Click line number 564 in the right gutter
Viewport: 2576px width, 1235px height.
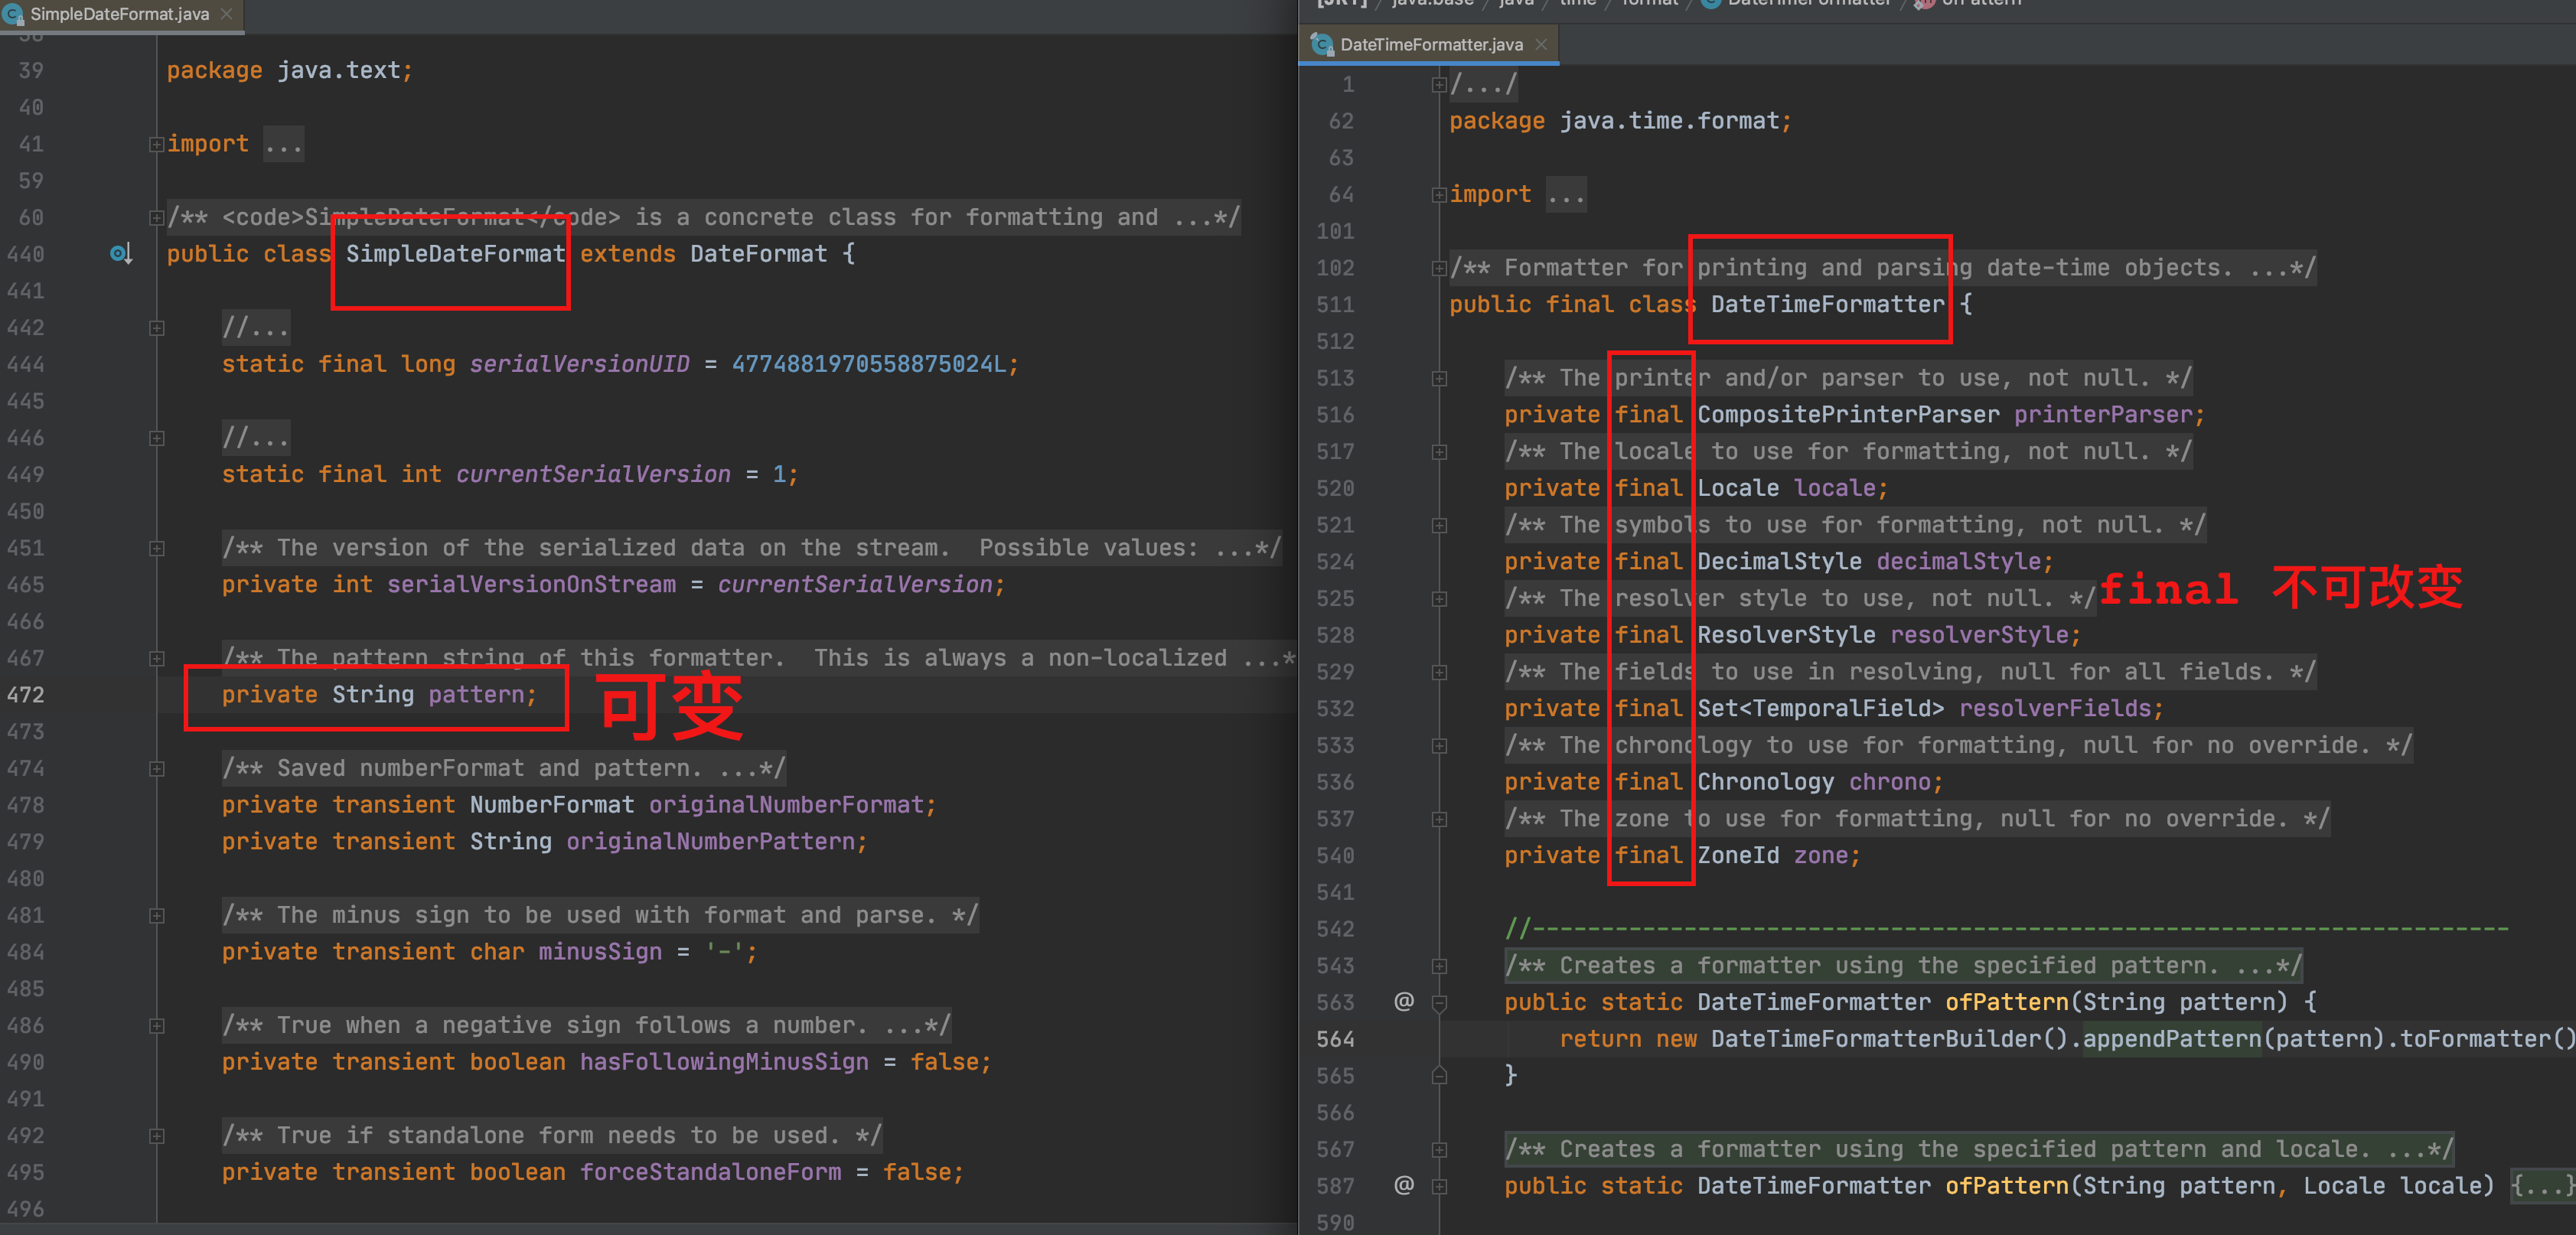[1335, 1039]
